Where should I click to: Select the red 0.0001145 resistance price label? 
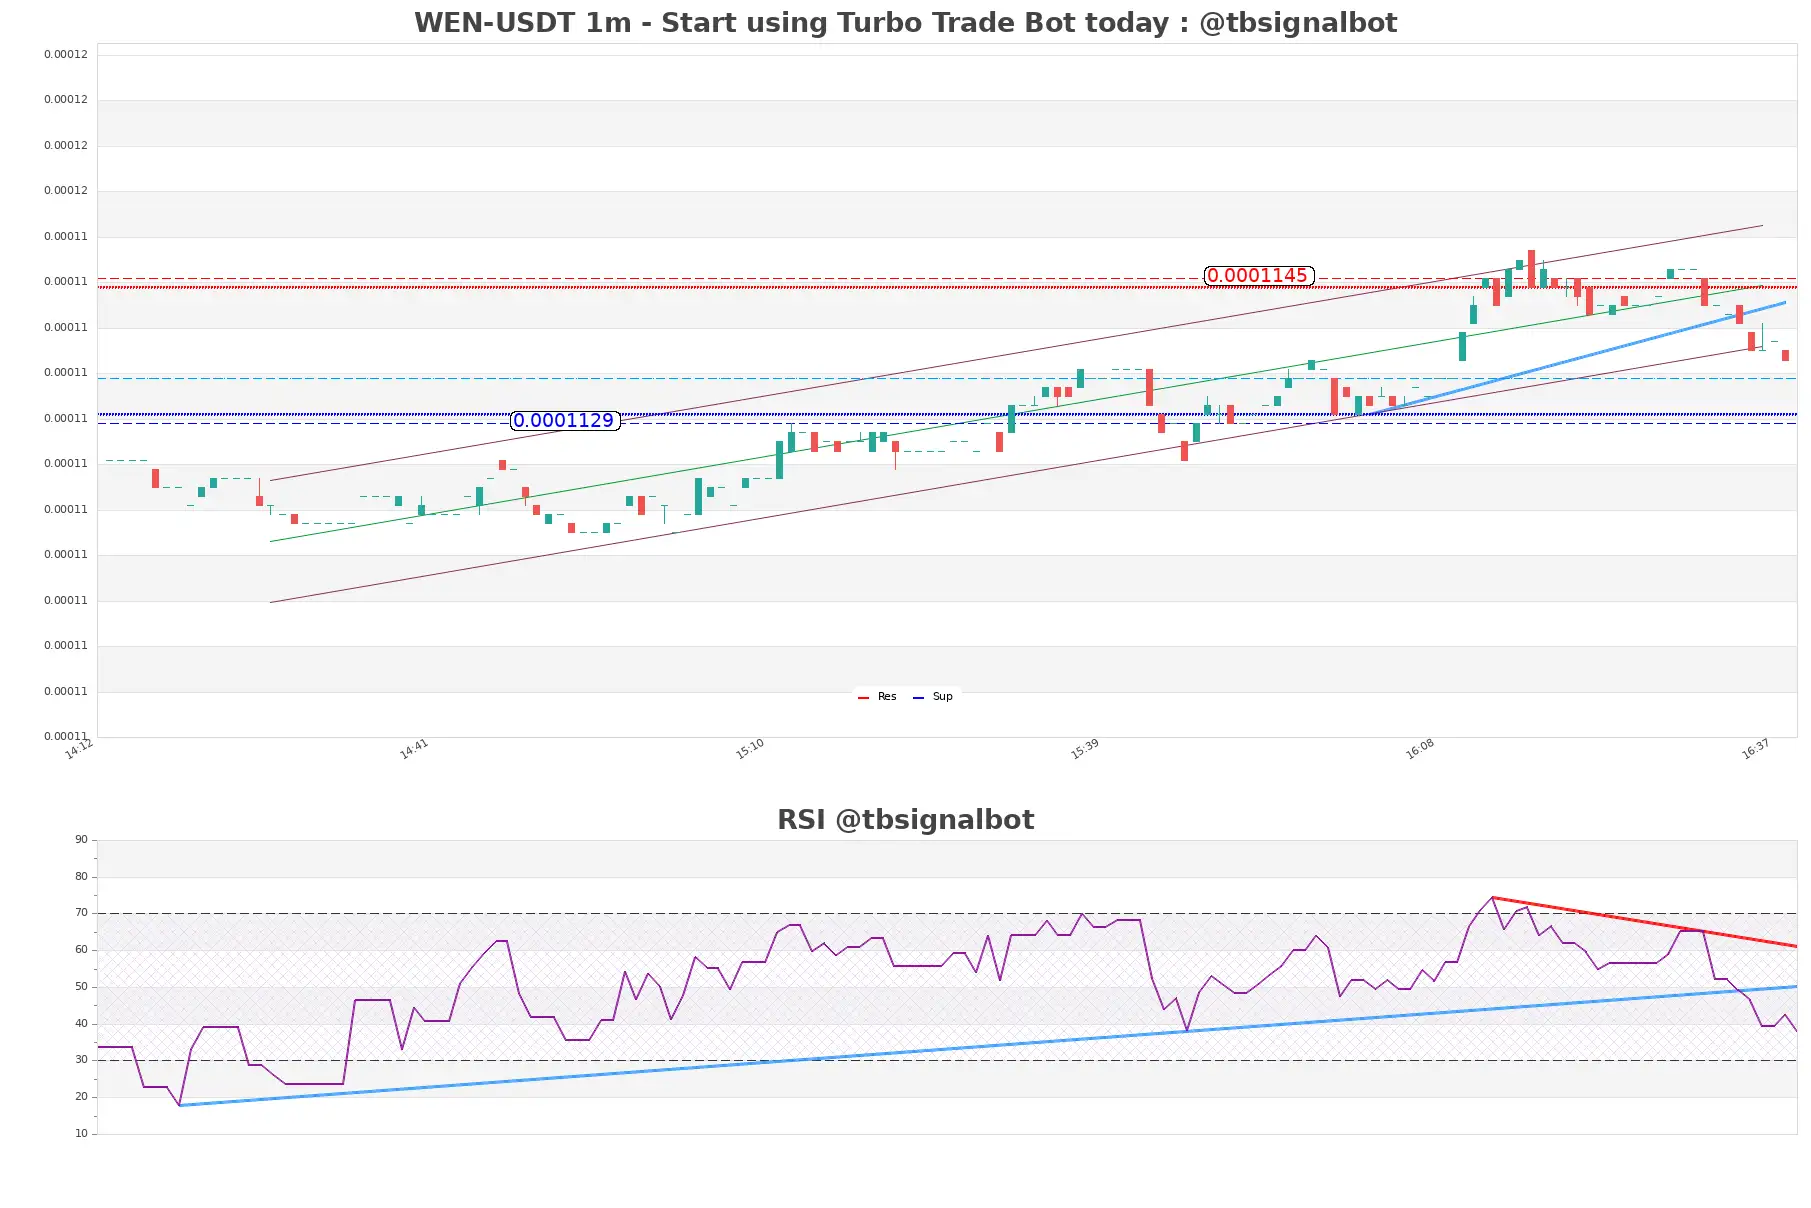click(x=1258, y=276)
